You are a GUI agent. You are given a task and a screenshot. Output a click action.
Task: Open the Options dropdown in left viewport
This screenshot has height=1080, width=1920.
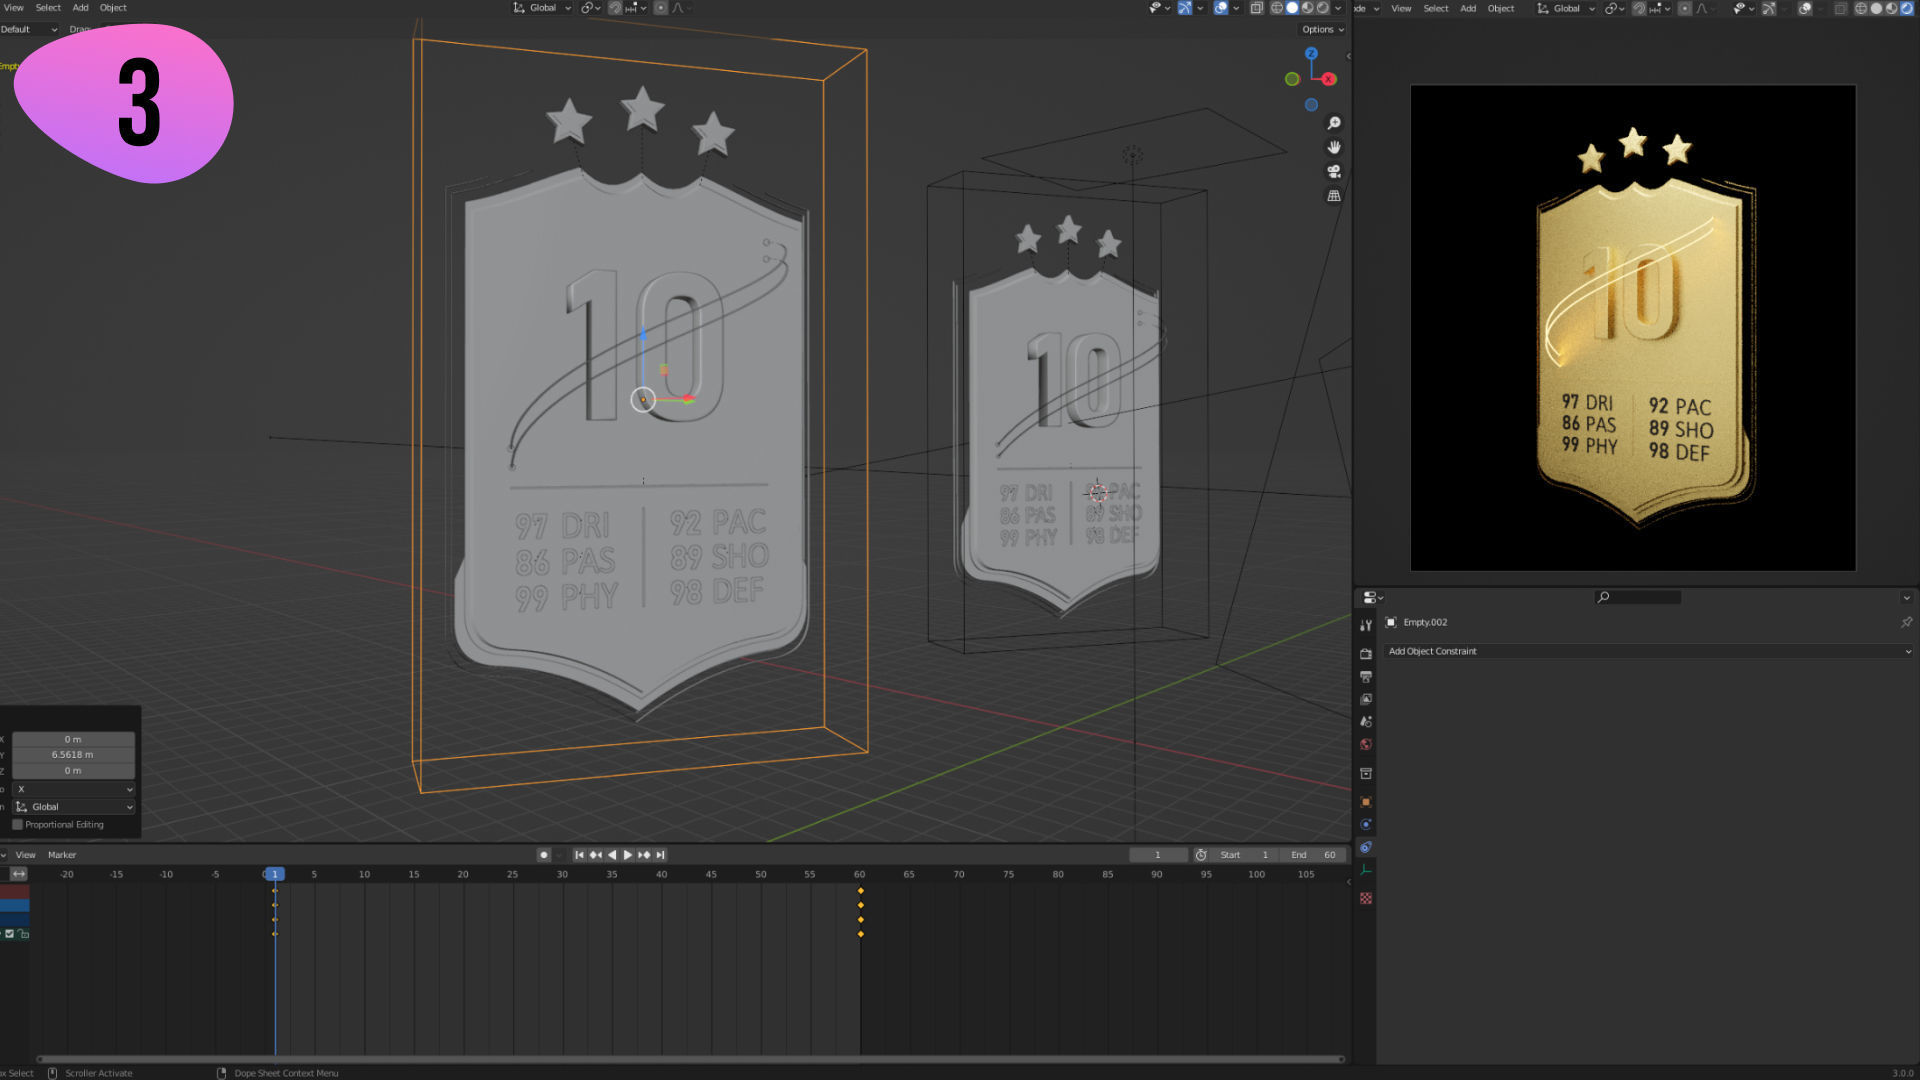point(1323,30)
